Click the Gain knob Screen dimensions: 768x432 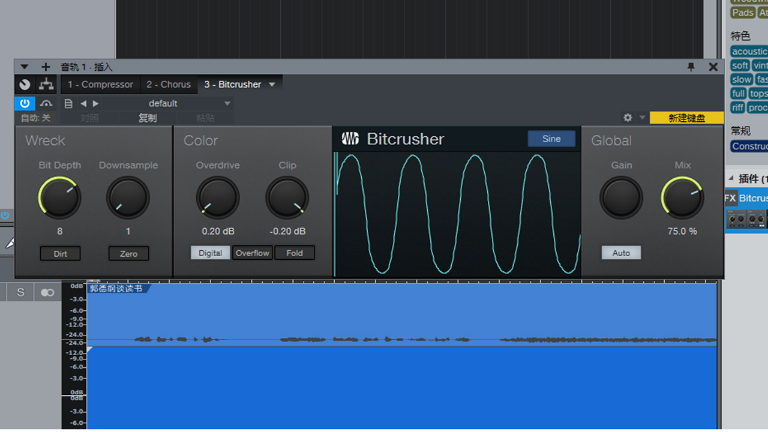tap(621, 197)
